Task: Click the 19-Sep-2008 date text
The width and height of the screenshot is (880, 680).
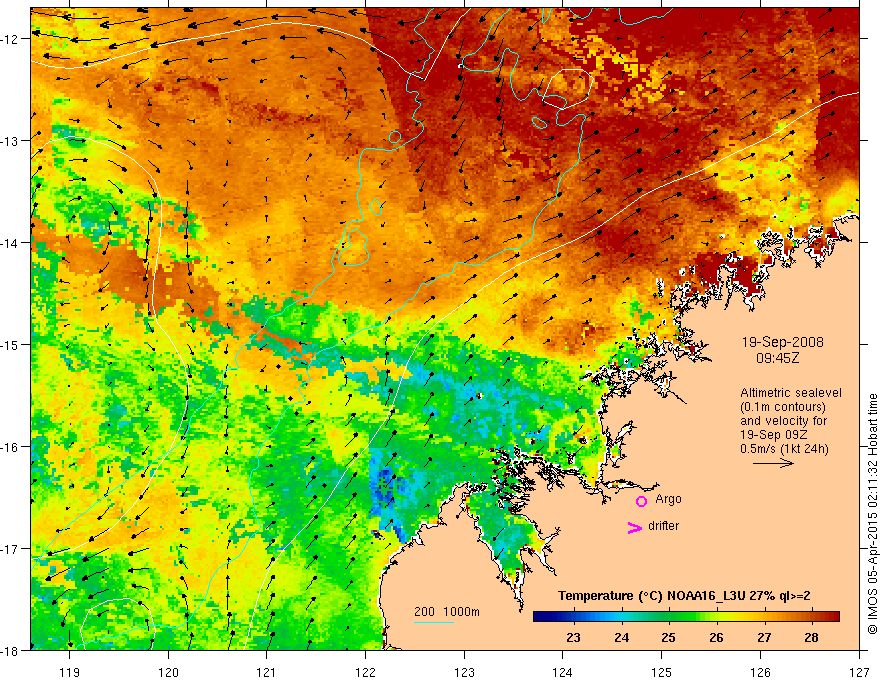Action: (x=782, y=342)
